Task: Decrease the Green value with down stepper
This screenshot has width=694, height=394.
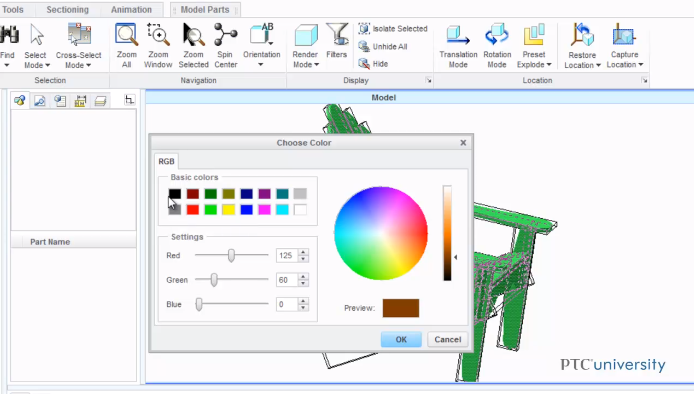Action: 303,283
